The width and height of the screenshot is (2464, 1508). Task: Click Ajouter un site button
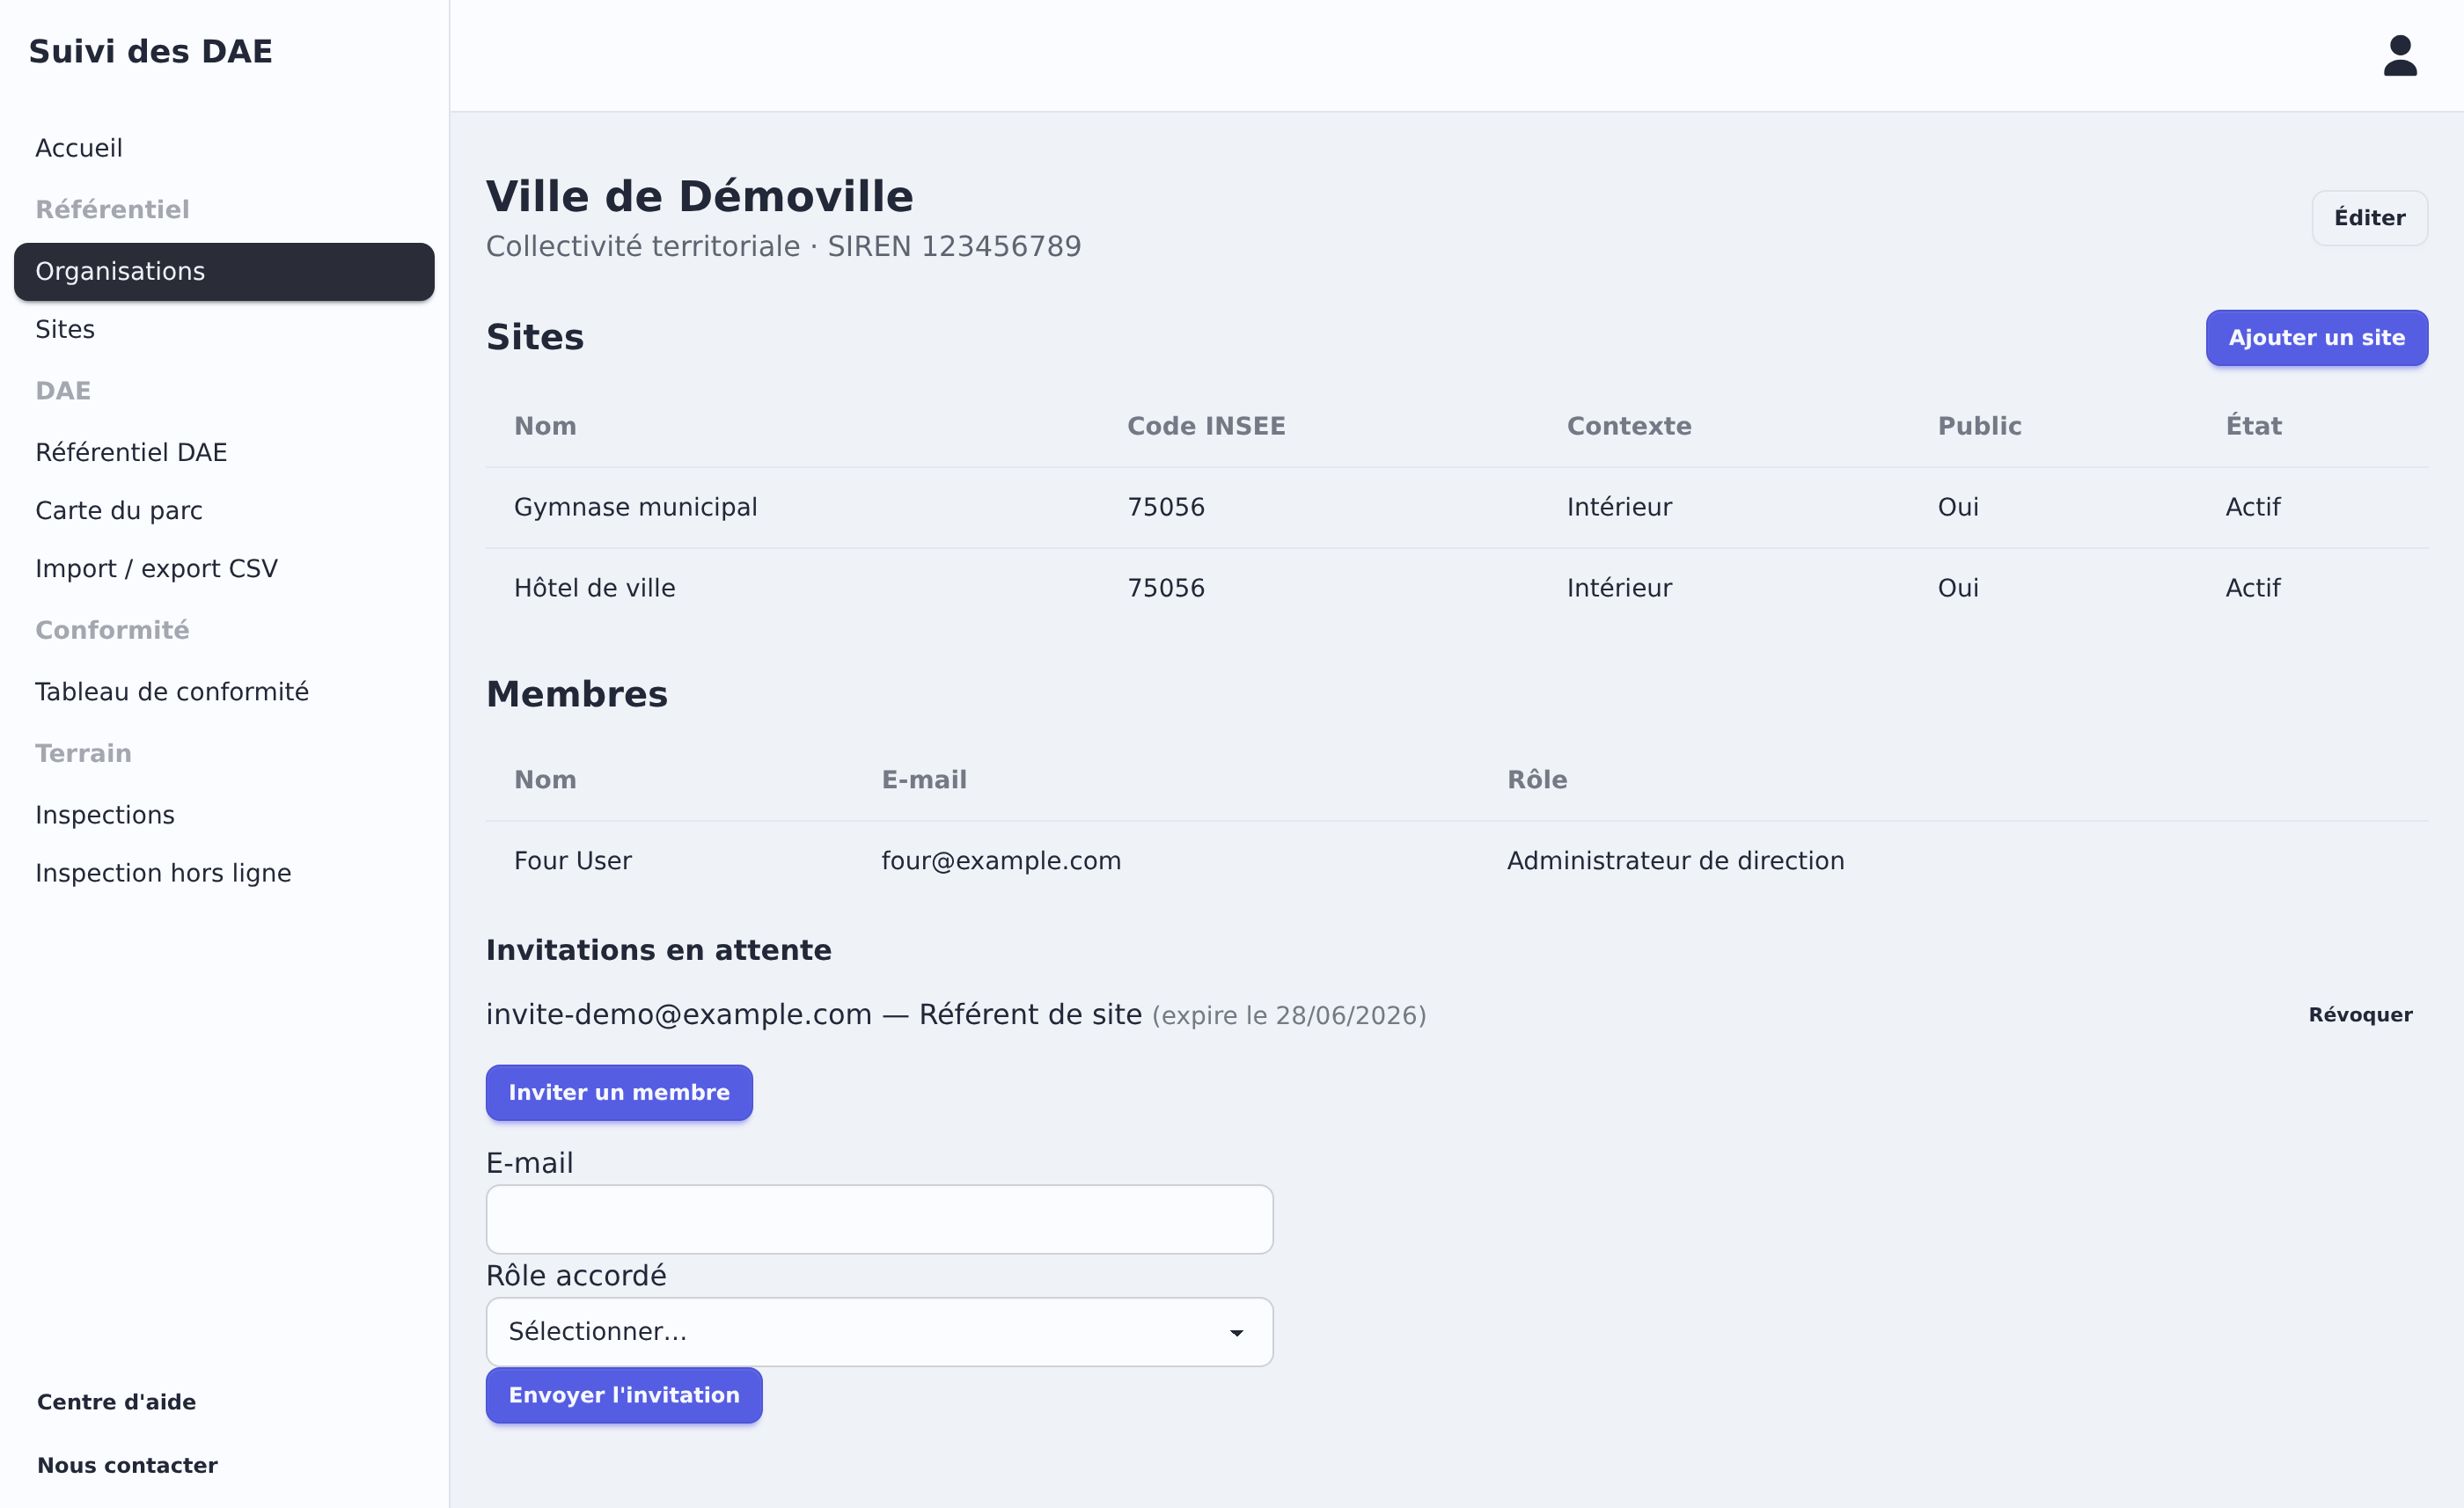click(x=2316, y=337)
